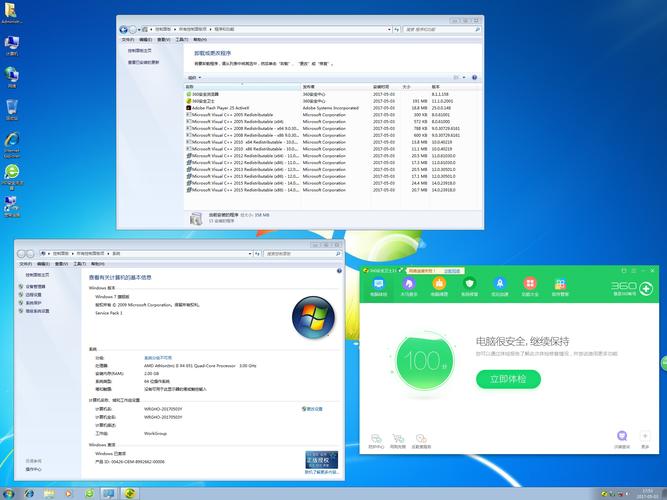Open the Recycle Bin desktop icon
This screenshot has width=667, height=500.
(x=12, y=110)
